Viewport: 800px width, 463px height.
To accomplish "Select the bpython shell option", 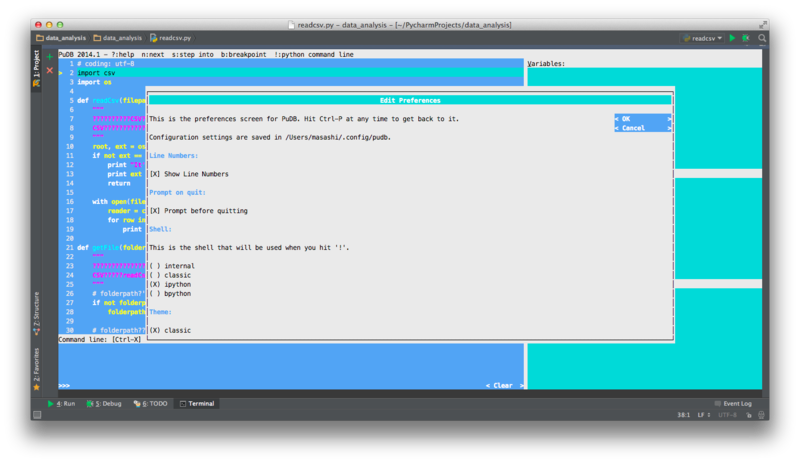I will [x=170, y=294].
